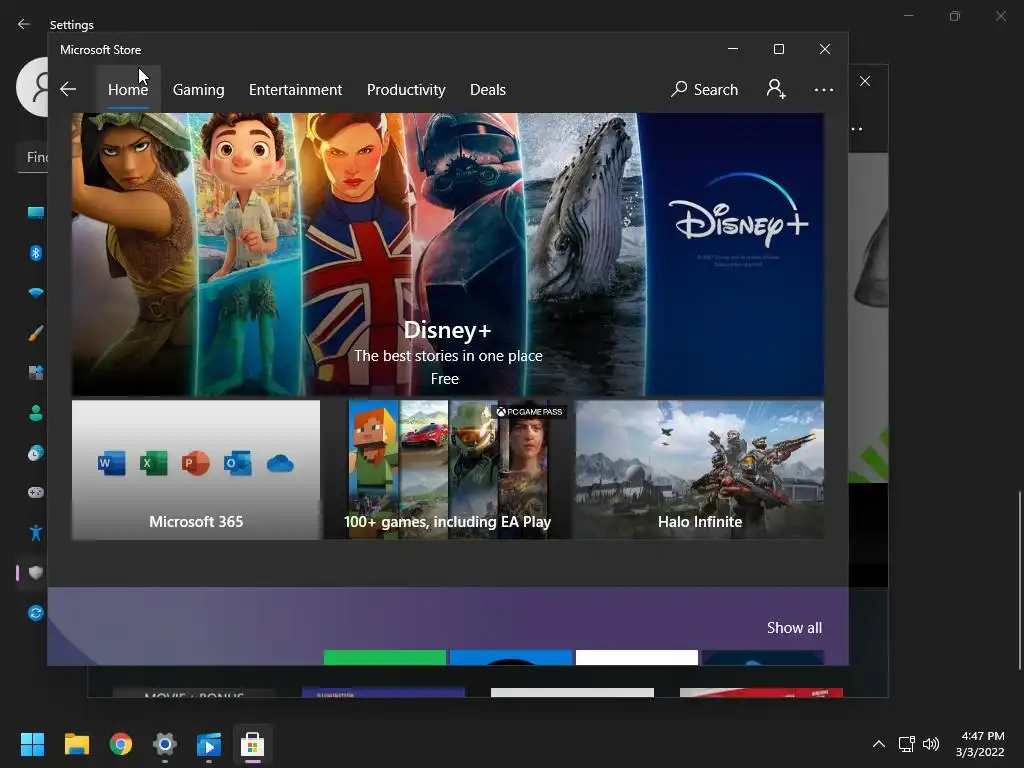This screenshot has height=768, width=1024.
Task: Open File Explorer from the taskbar
Action: [76, 744]
